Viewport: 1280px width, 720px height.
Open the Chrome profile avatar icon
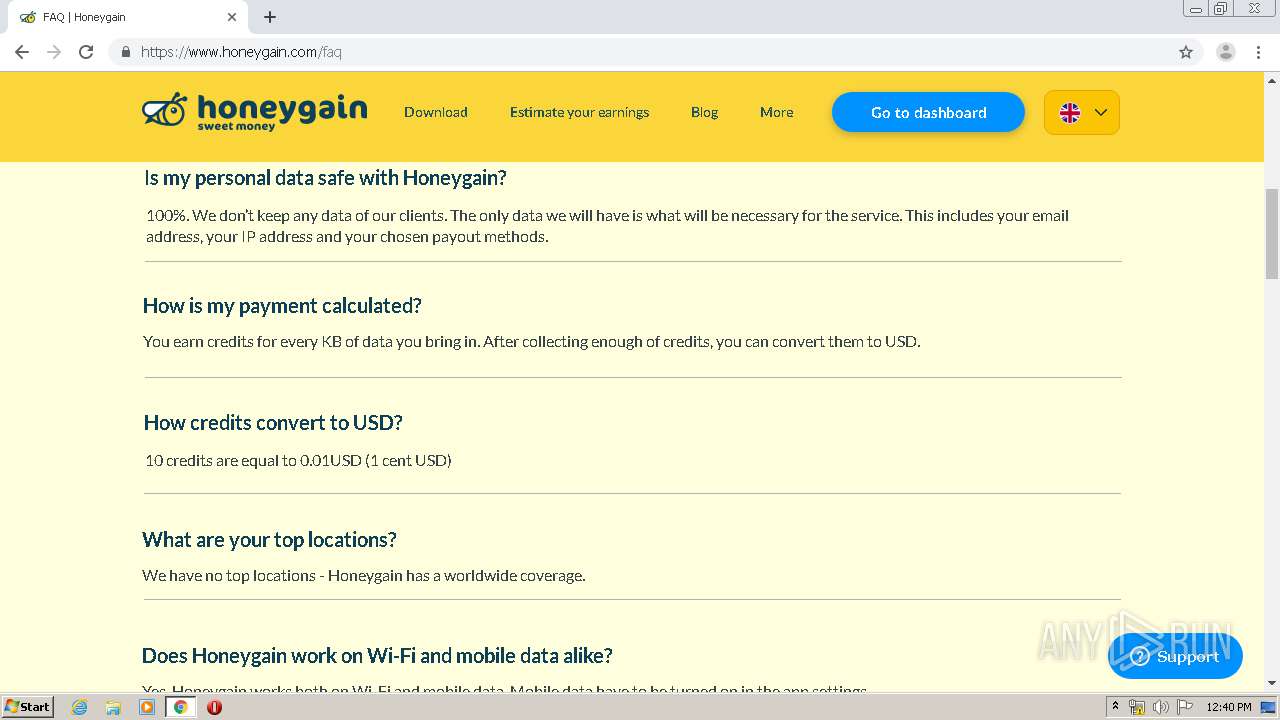1226,52
